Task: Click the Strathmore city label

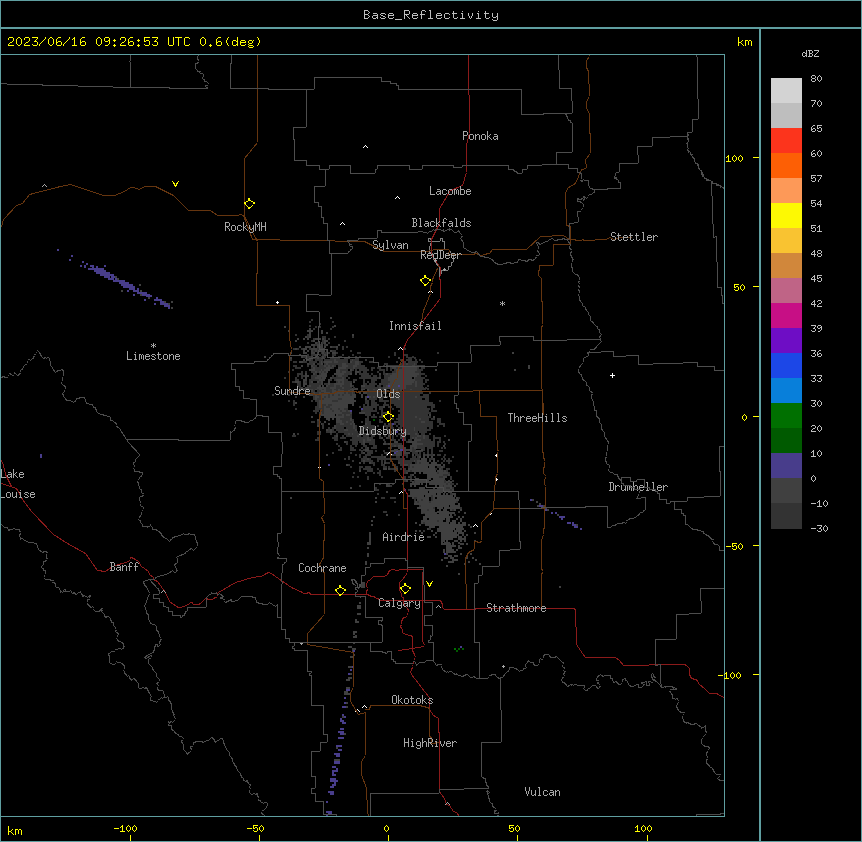Action: (x=516, y=608)
